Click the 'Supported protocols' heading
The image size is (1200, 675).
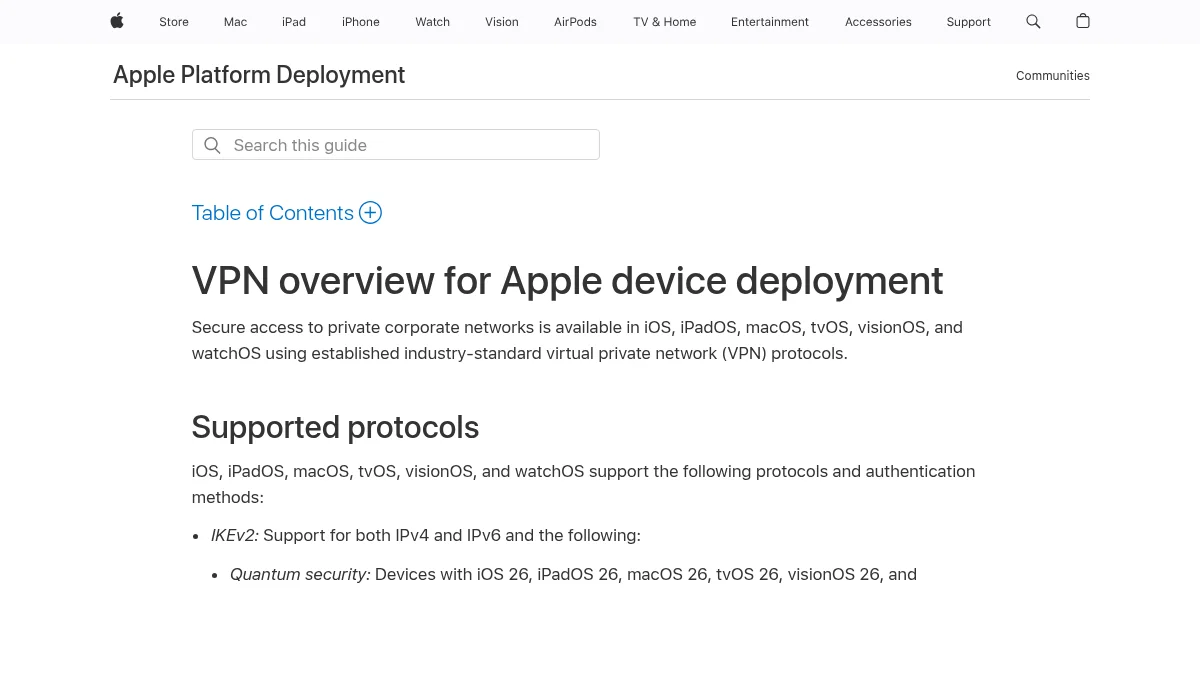tap(335, 427)
